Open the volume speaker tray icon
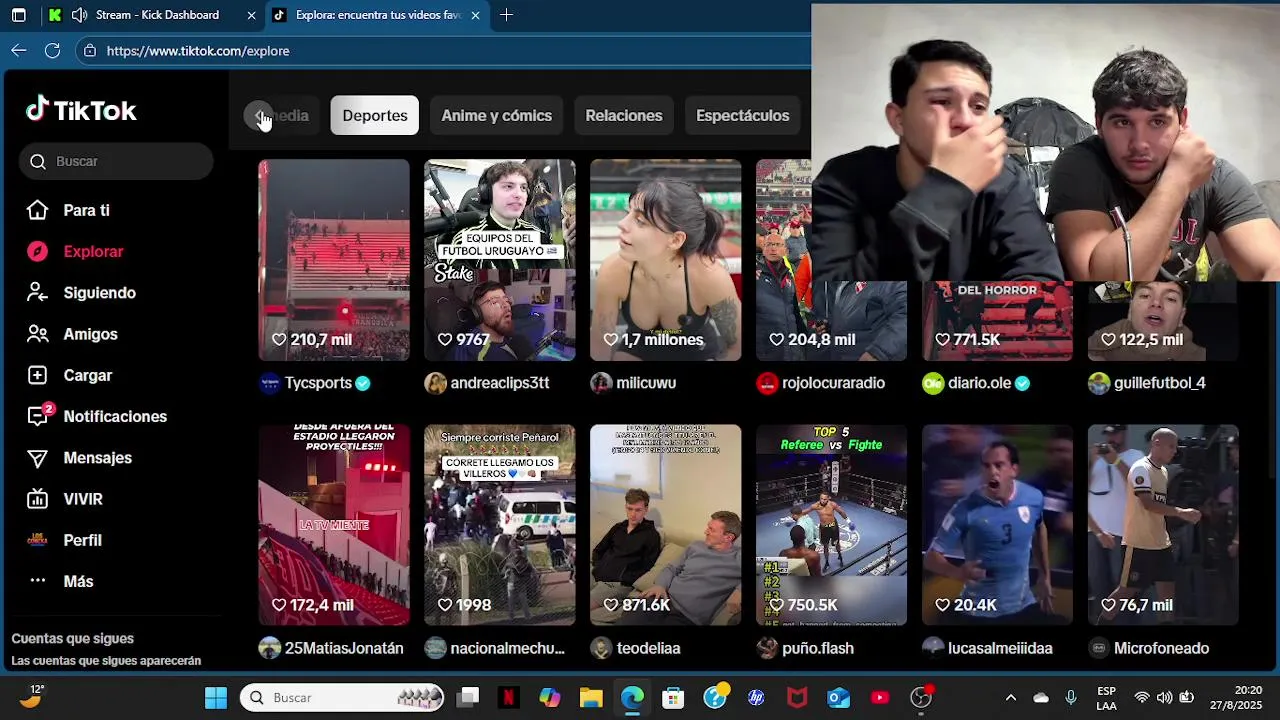Image resolution: width=1280 pixels, height=720 pixels. 1164,697
